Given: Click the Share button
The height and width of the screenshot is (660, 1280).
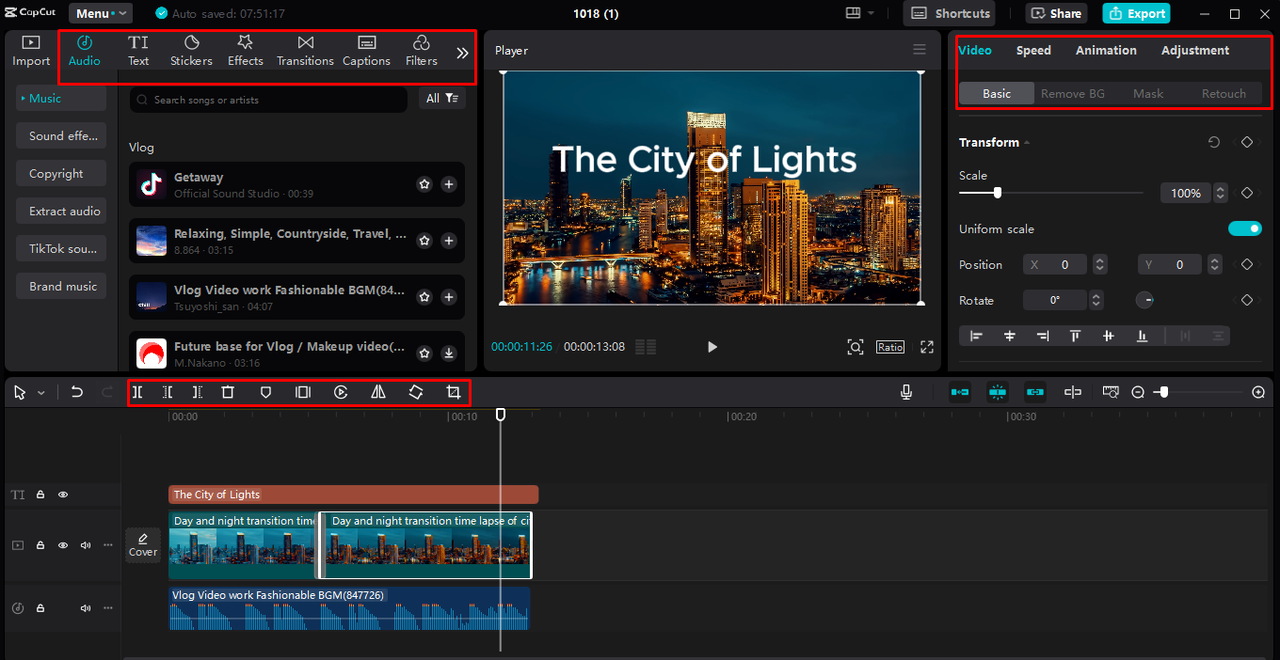Looking at the screenshot, I should [x=1056, y=14].
